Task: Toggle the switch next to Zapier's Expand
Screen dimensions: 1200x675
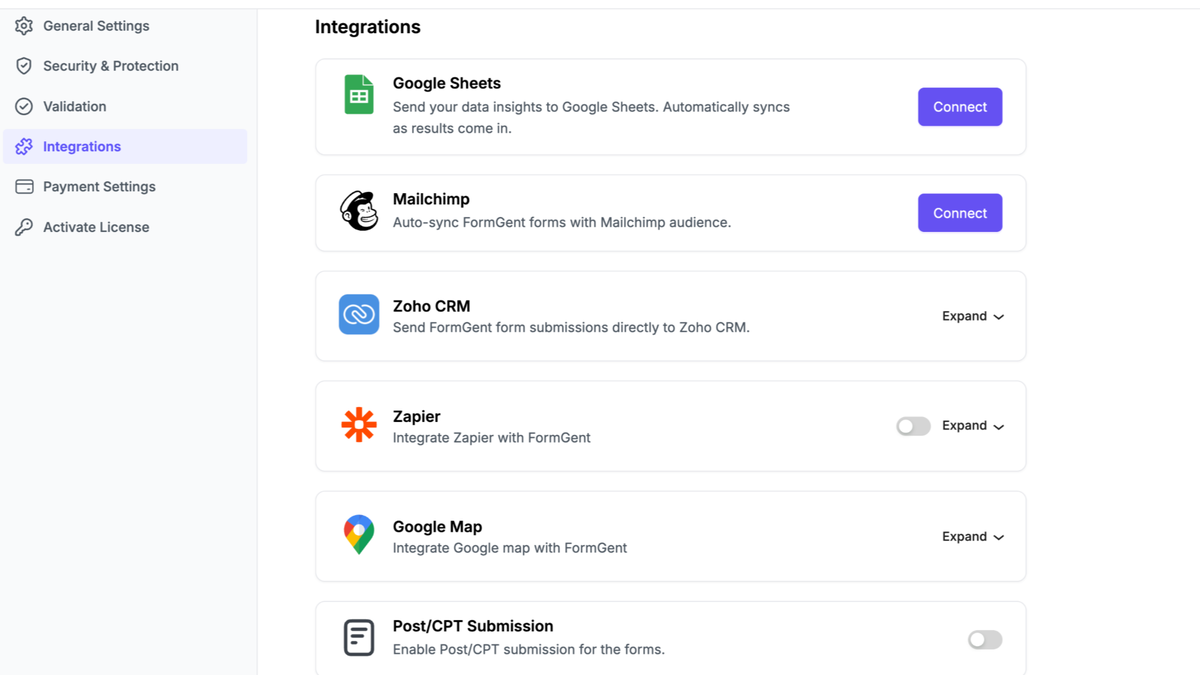Action: (913, 425)
